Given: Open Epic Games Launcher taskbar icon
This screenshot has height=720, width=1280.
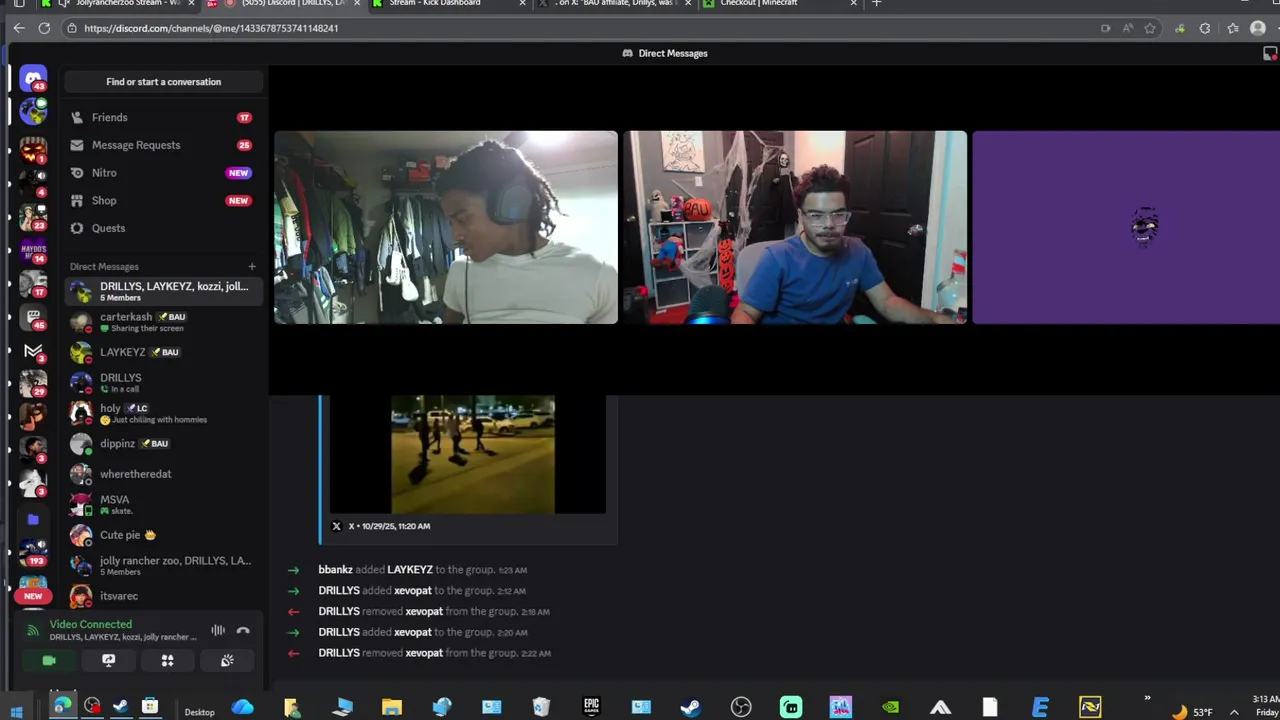Looking at the screenshot, I should [591, 708].
